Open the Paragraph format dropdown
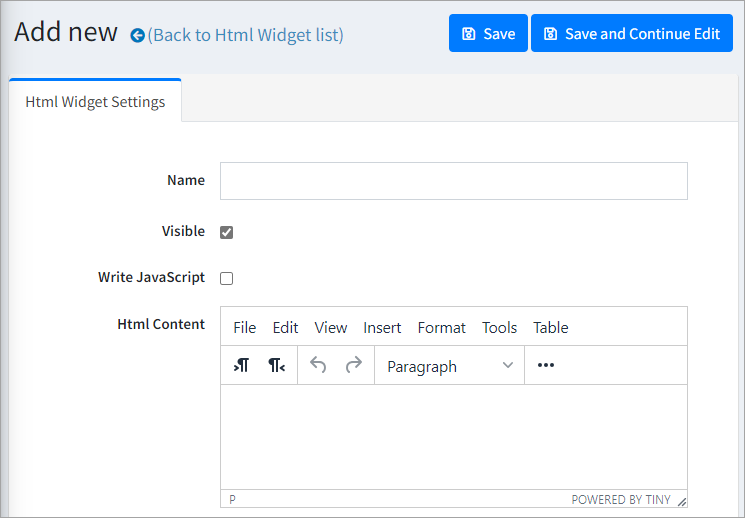The width and height of the screenshot is (745, 518). click(449, 366)
